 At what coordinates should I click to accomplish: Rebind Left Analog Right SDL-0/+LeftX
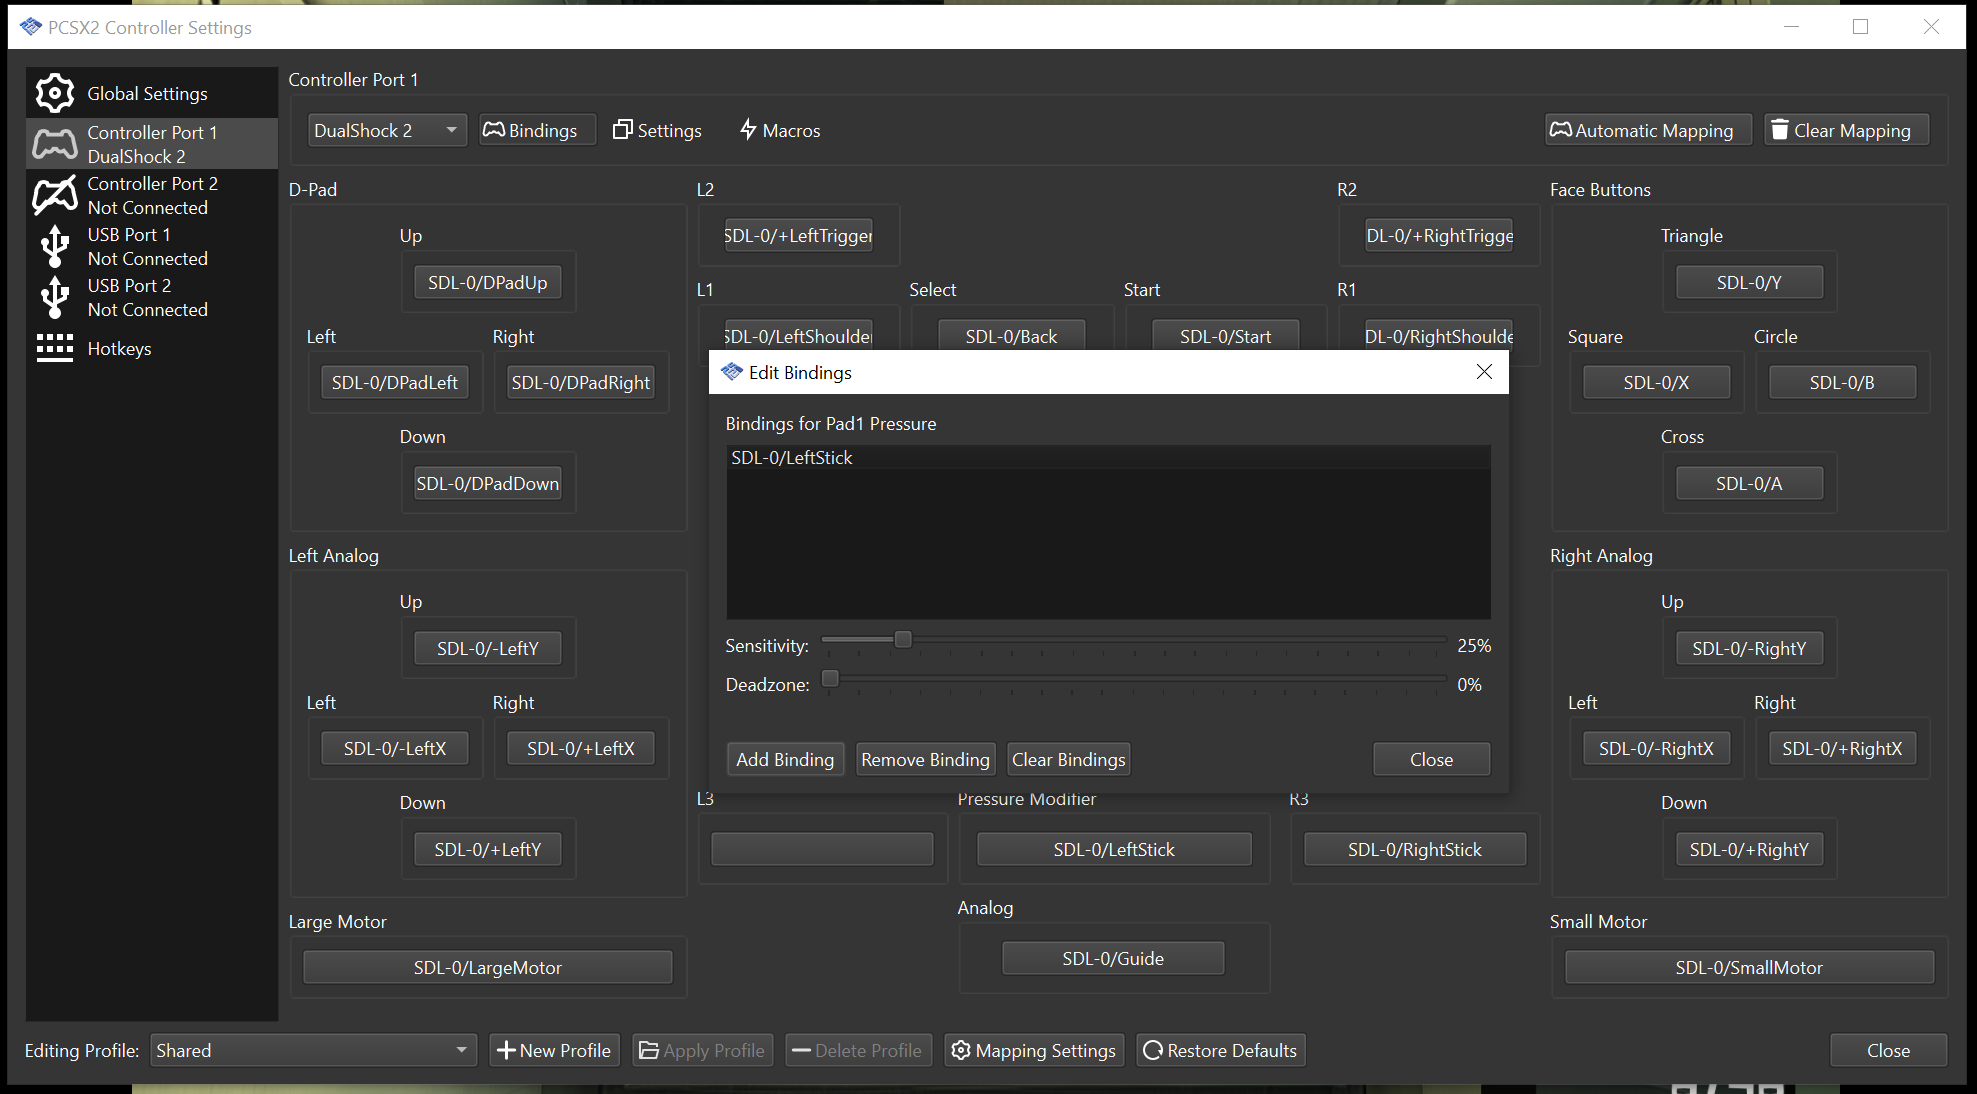(581, 748)
